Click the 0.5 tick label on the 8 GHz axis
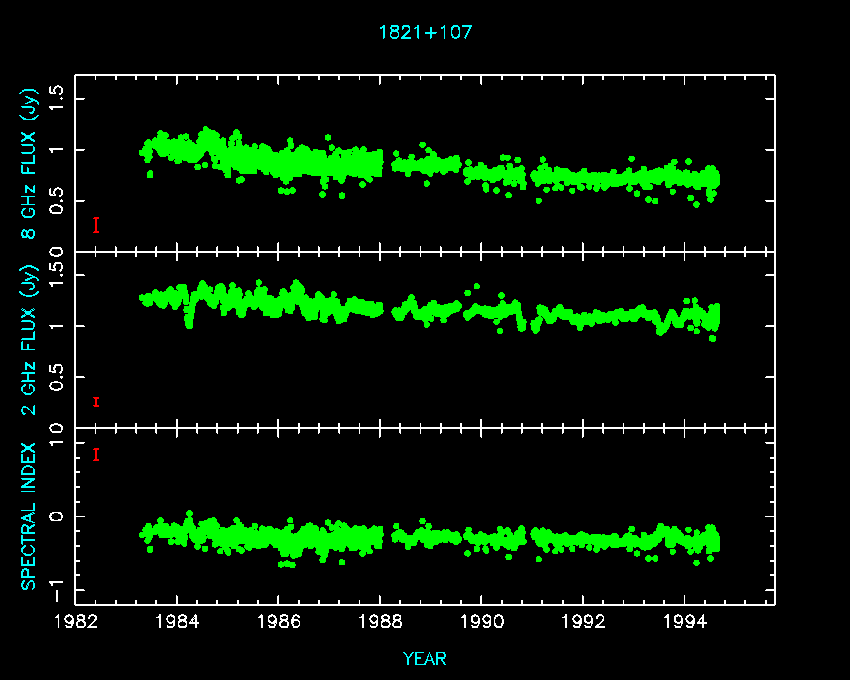The image size is (850, 680). [58, 201]
